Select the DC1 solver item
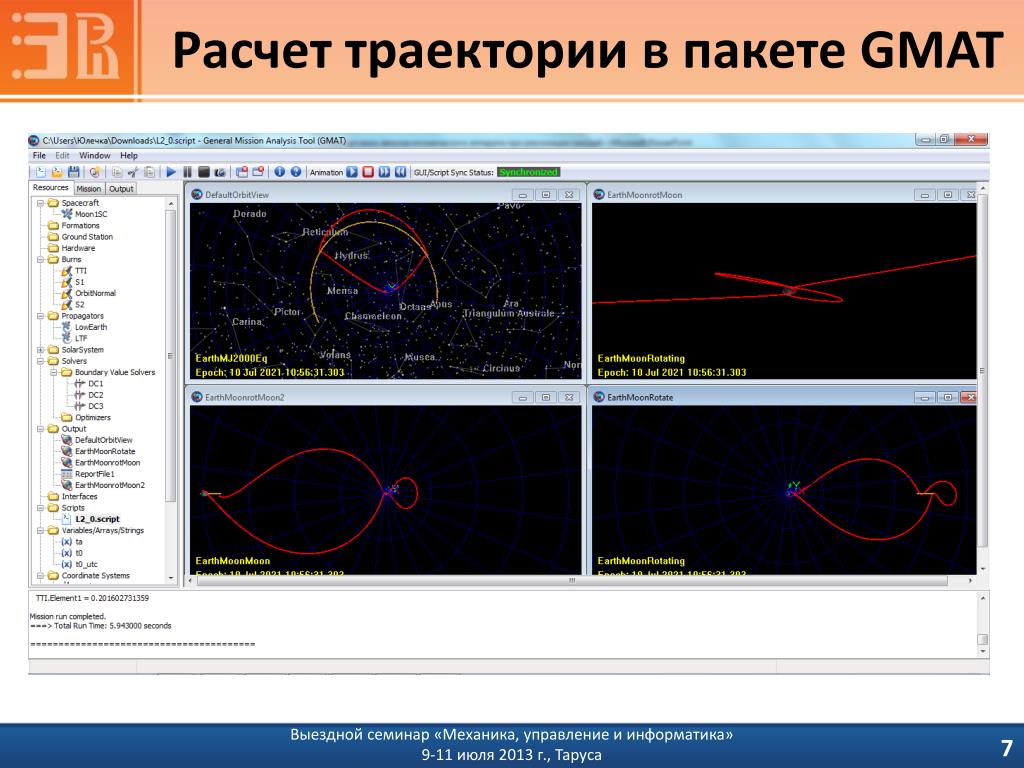 pyautogui.click(x=95, y=384)
